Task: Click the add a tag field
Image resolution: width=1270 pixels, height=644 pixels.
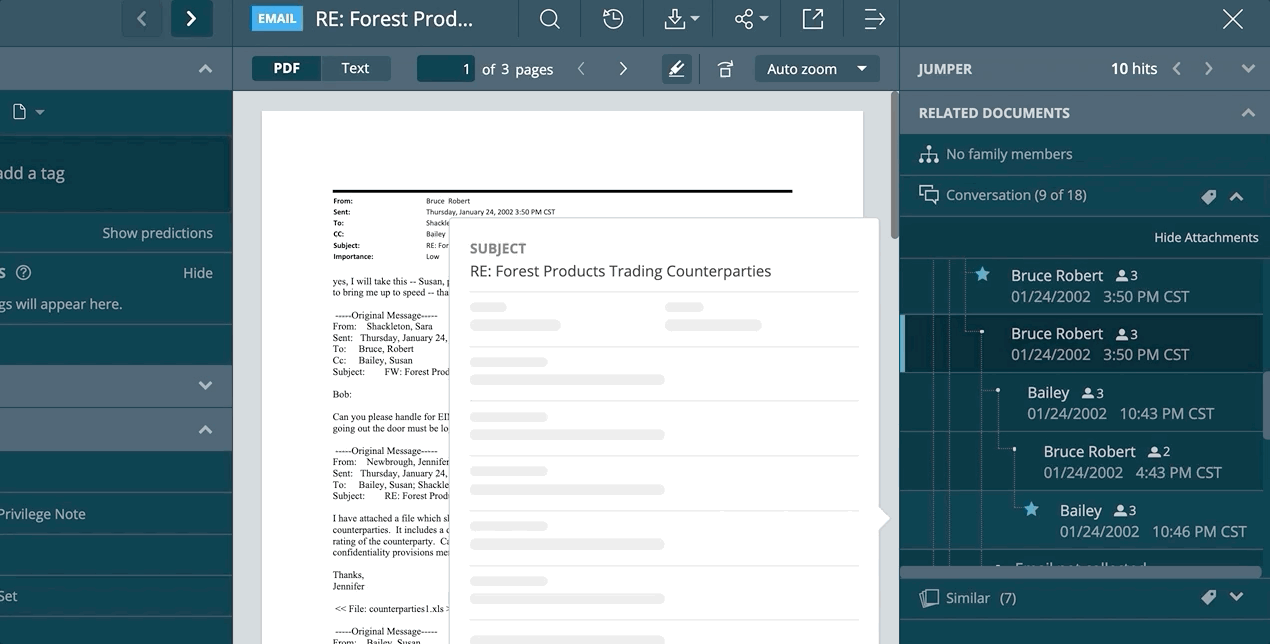Action: (115, 173)
